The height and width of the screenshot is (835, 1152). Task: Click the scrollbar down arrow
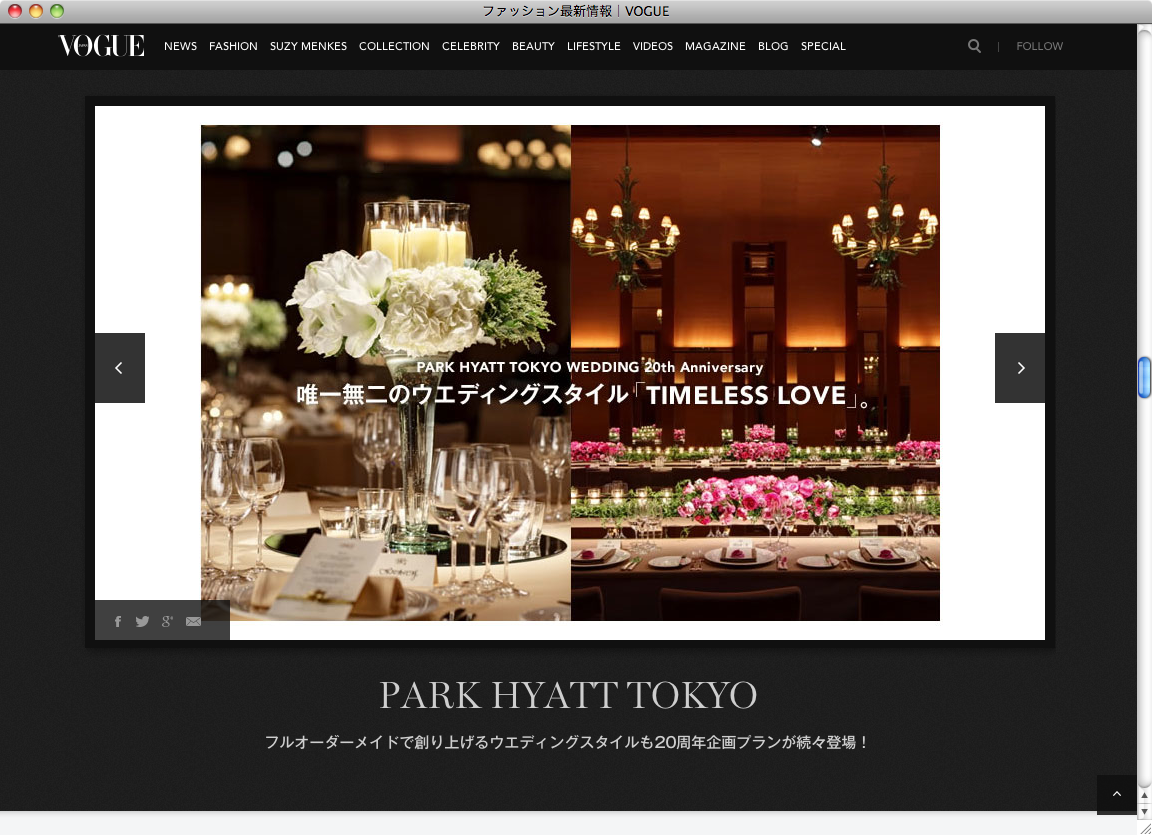point(1144,811)
